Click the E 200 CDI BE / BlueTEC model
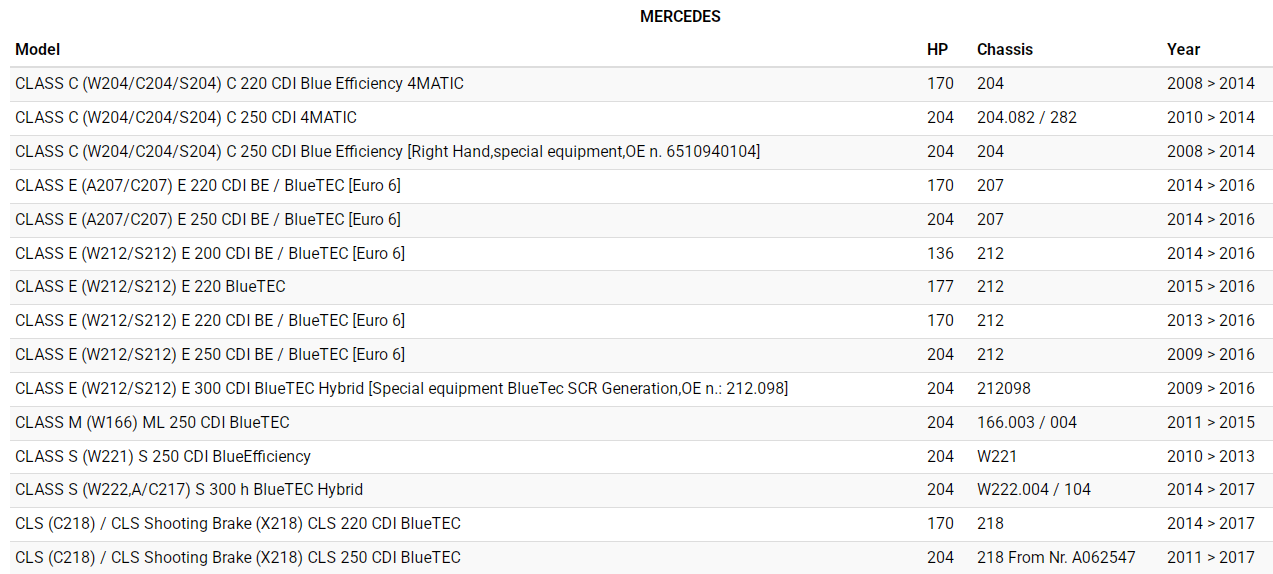The image size is (1273, 574). (210, 254)
